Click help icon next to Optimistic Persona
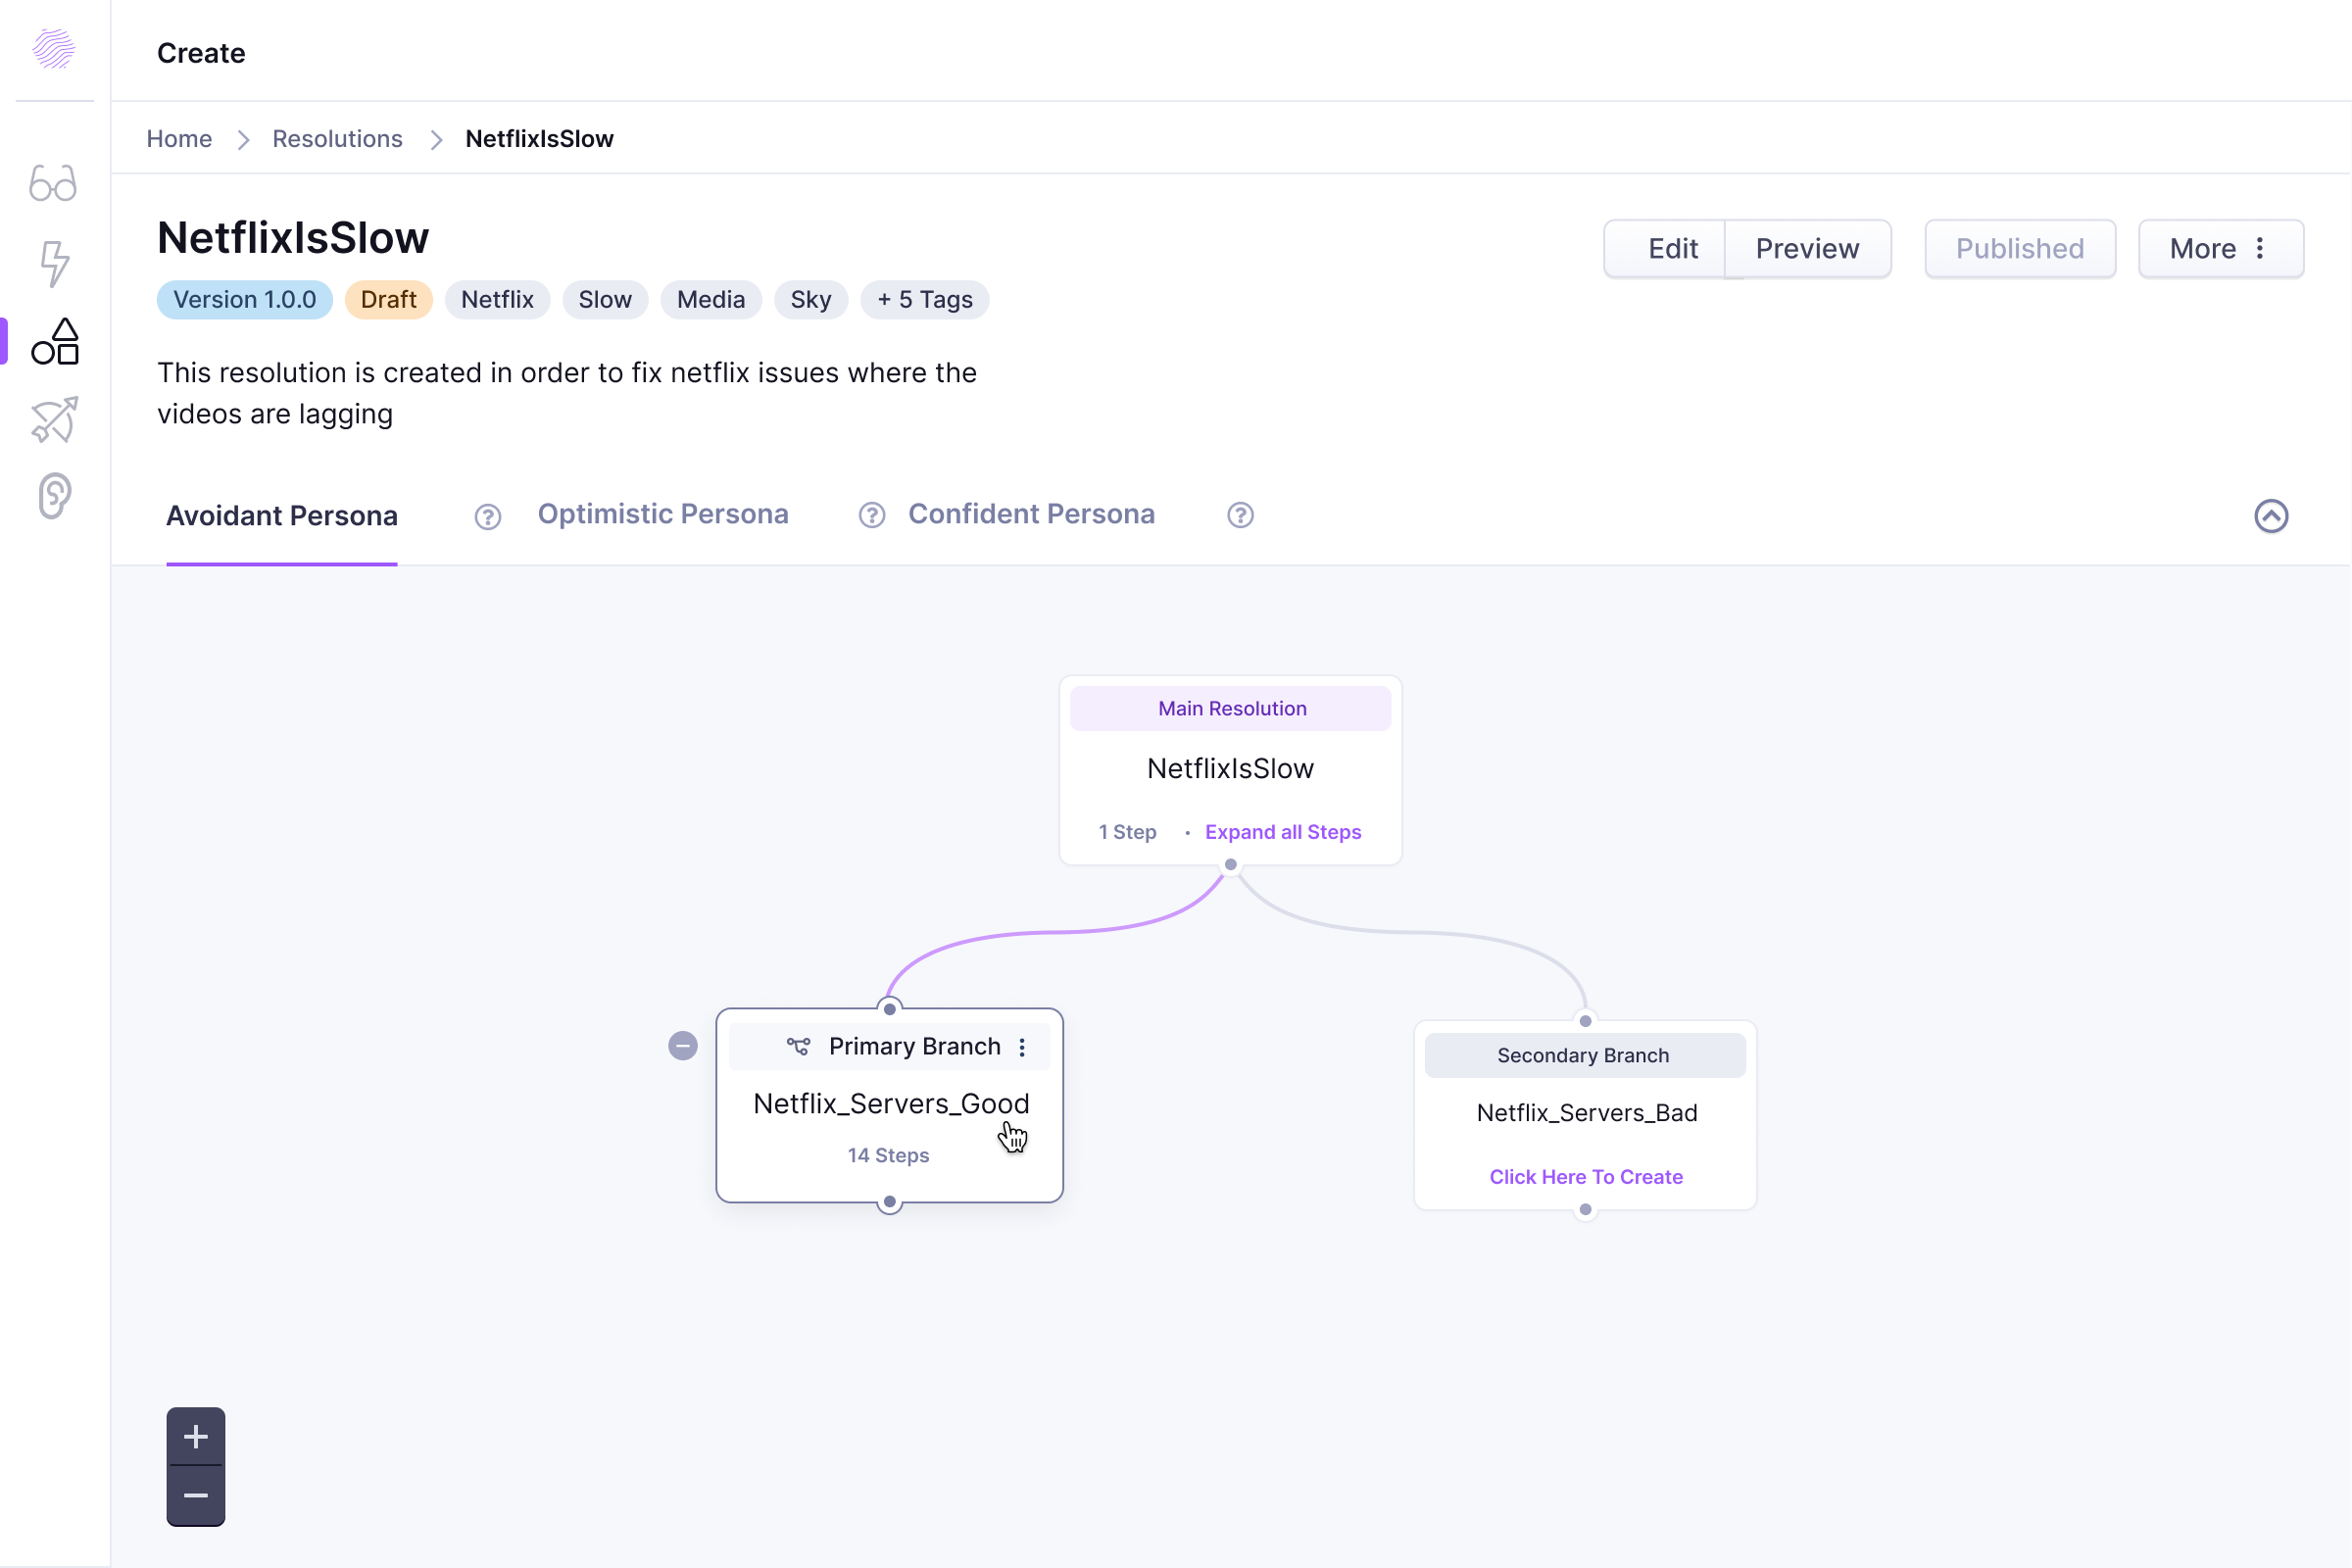This screenshot has height=1568, width=2352. (872, 515)
